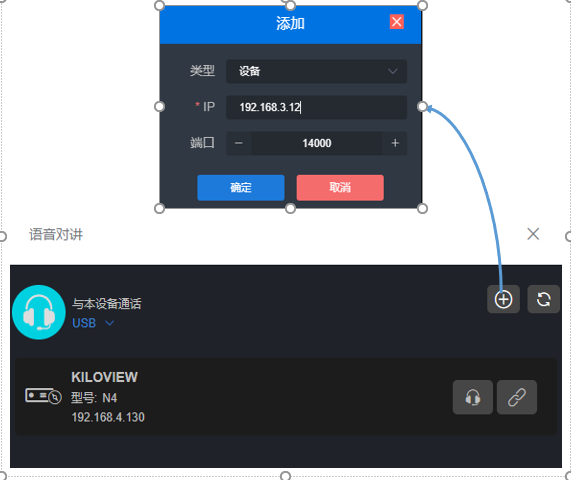571x480 pixels.
Task: Click the IP address input field
Action: pyautogui.click(x=316, y=107)
